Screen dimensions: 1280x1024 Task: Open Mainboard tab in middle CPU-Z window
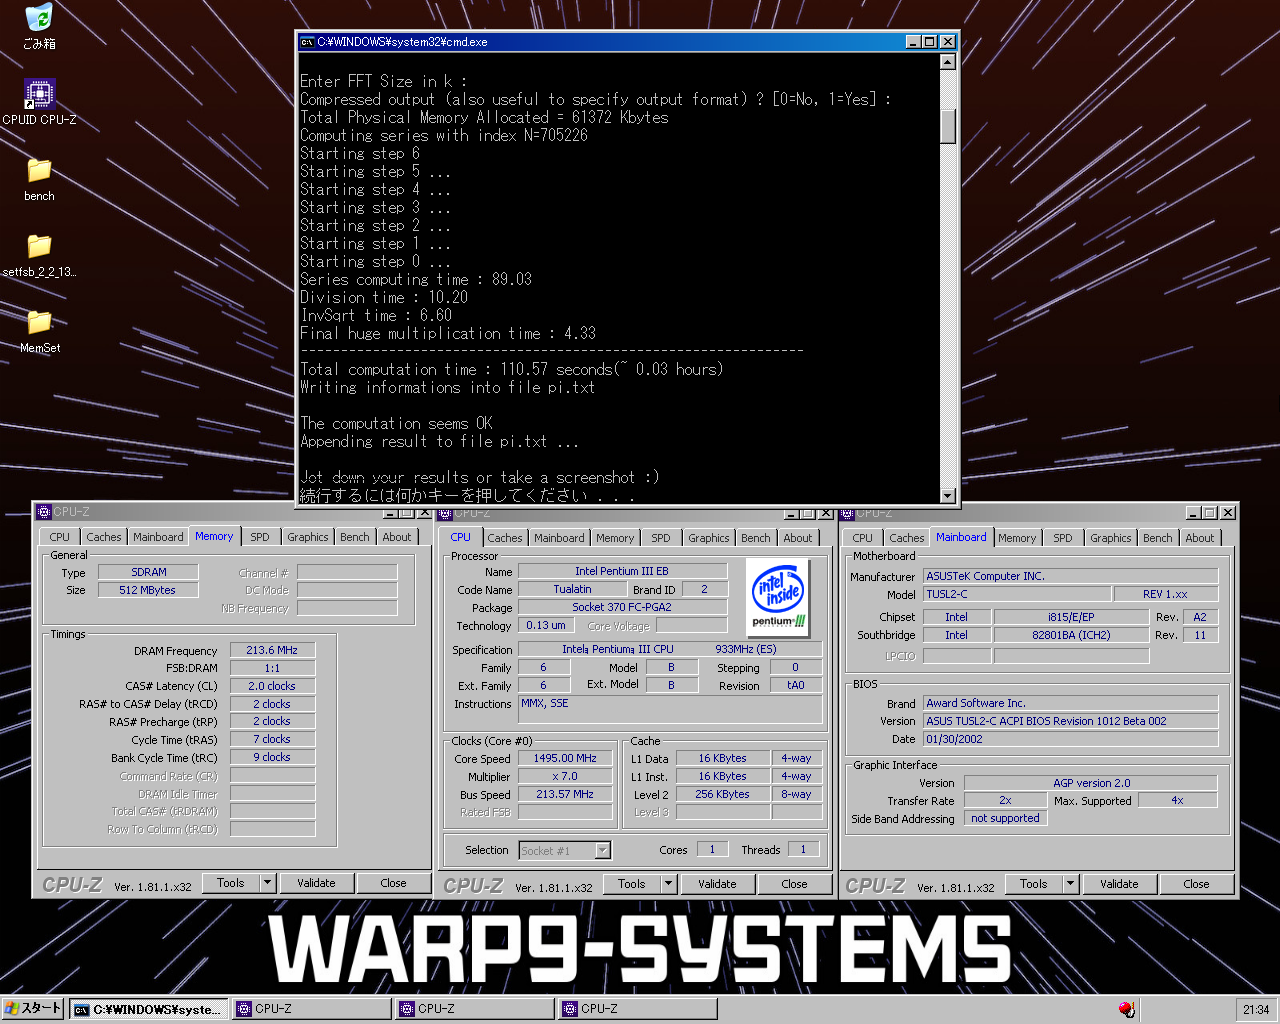point(559,538)
